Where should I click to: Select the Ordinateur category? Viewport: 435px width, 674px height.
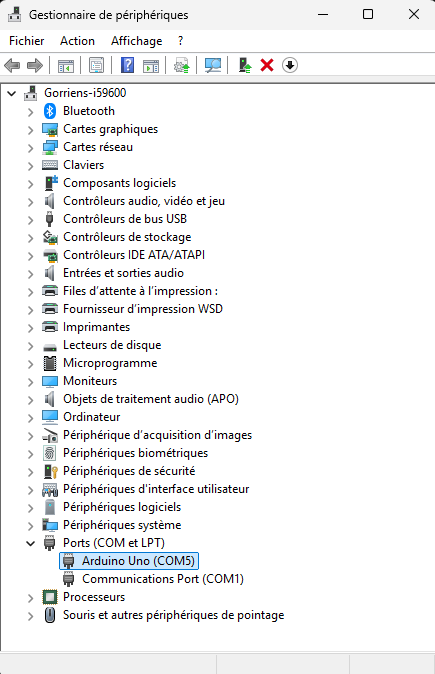(92, 417)
